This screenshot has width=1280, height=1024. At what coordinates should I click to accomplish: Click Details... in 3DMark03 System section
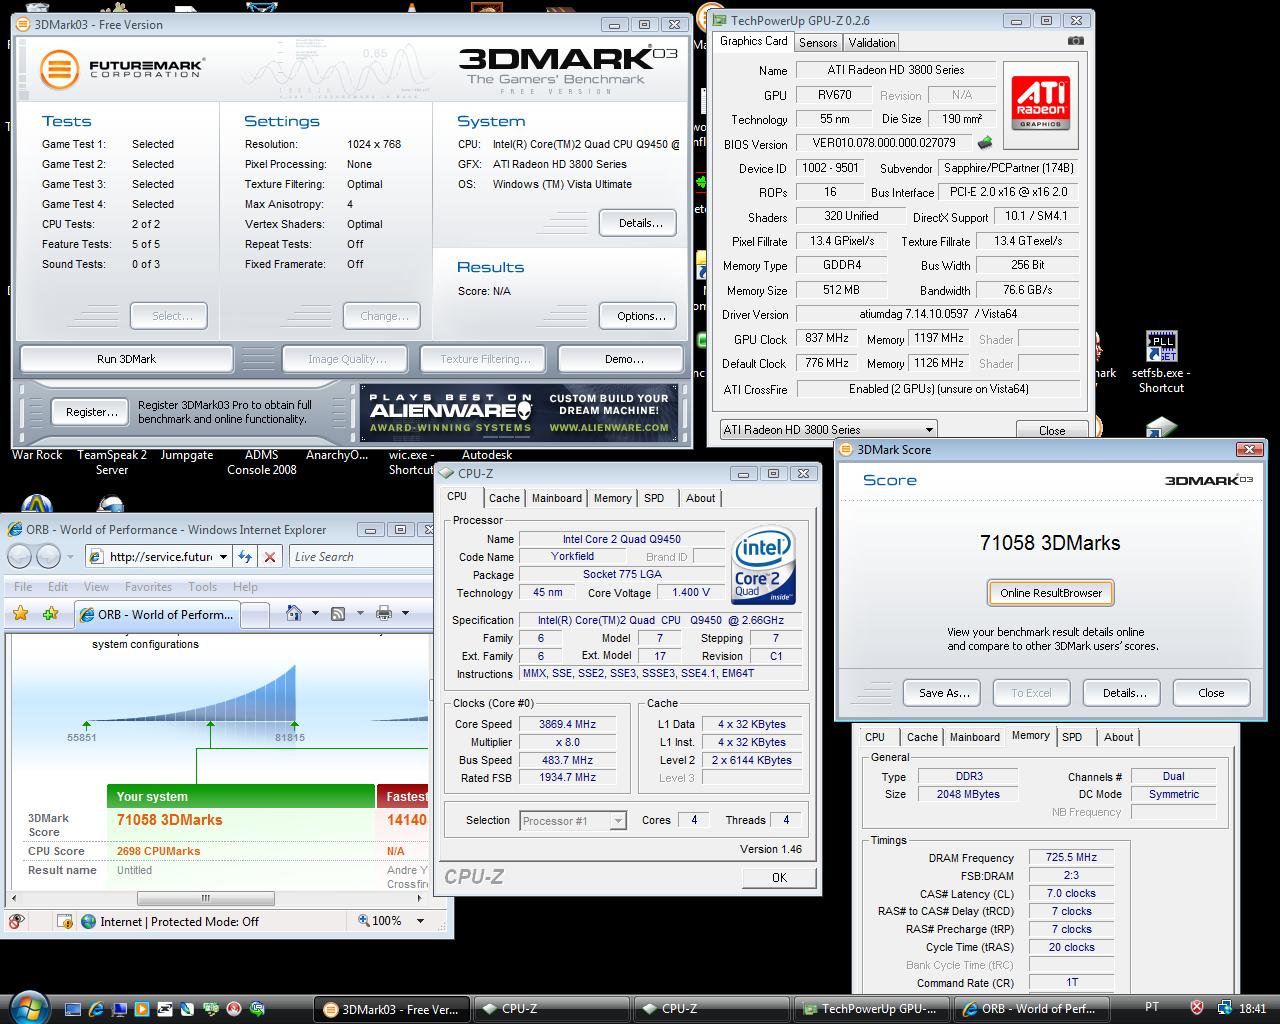[x=640, y=223]
